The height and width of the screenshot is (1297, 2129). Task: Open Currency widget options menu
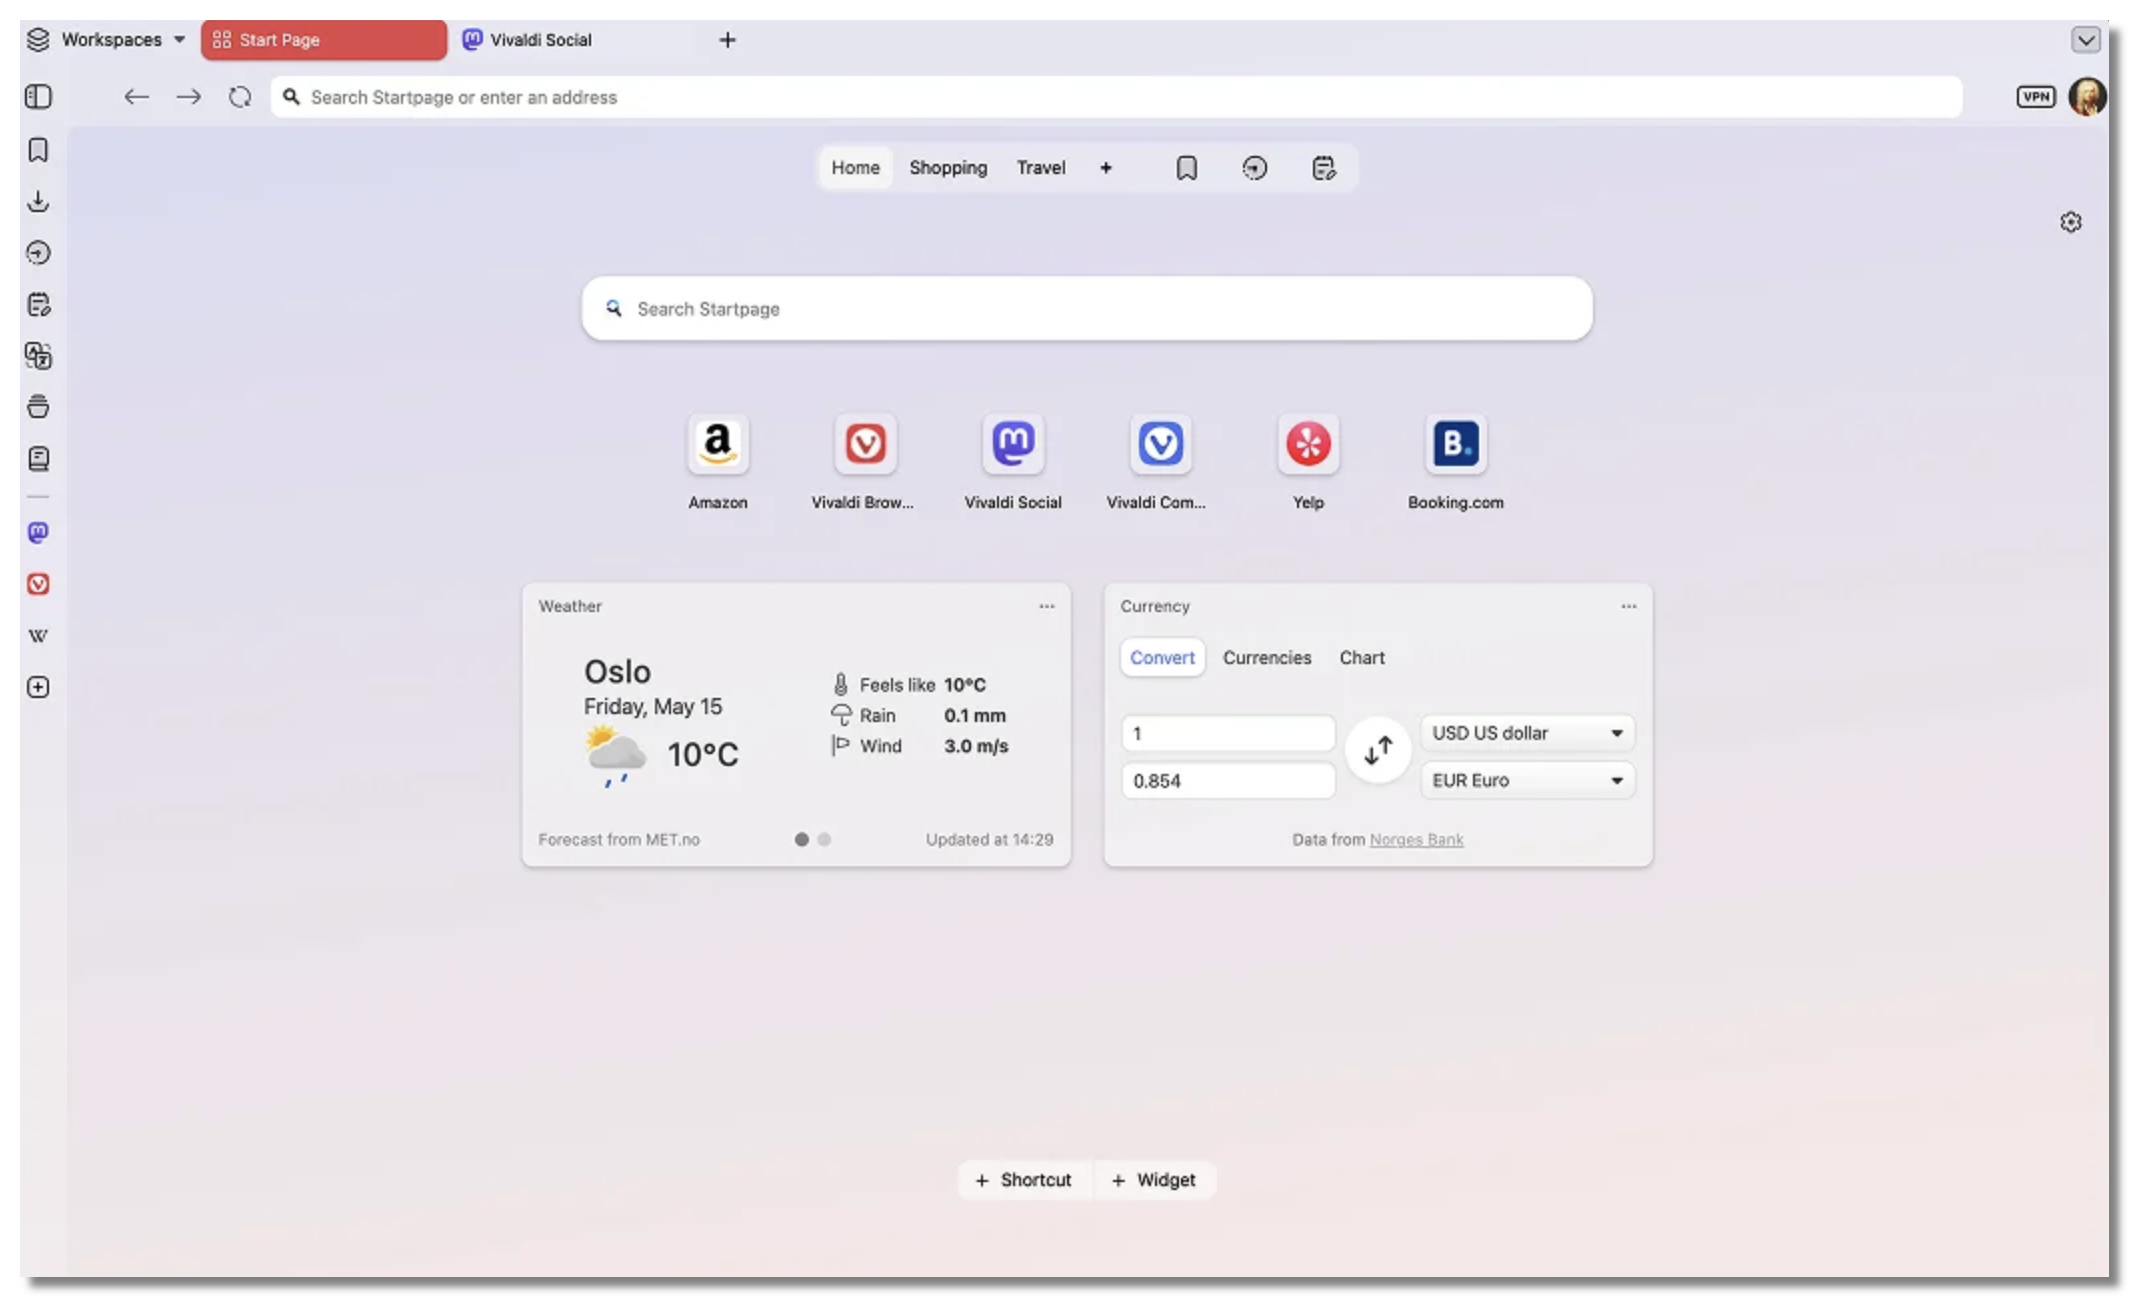1628,606
